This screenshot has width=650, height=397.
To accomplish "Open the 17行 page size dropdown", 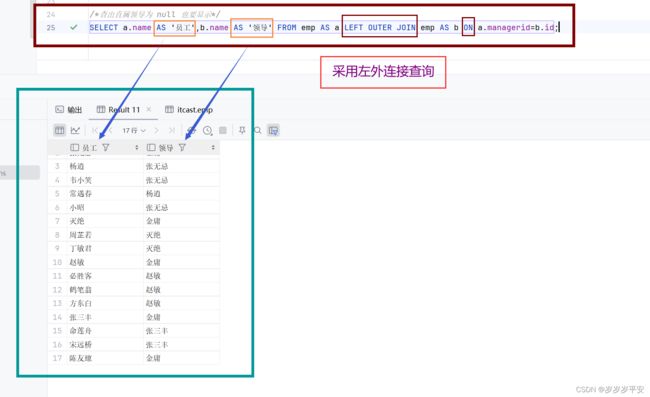I will coord(134,131).
